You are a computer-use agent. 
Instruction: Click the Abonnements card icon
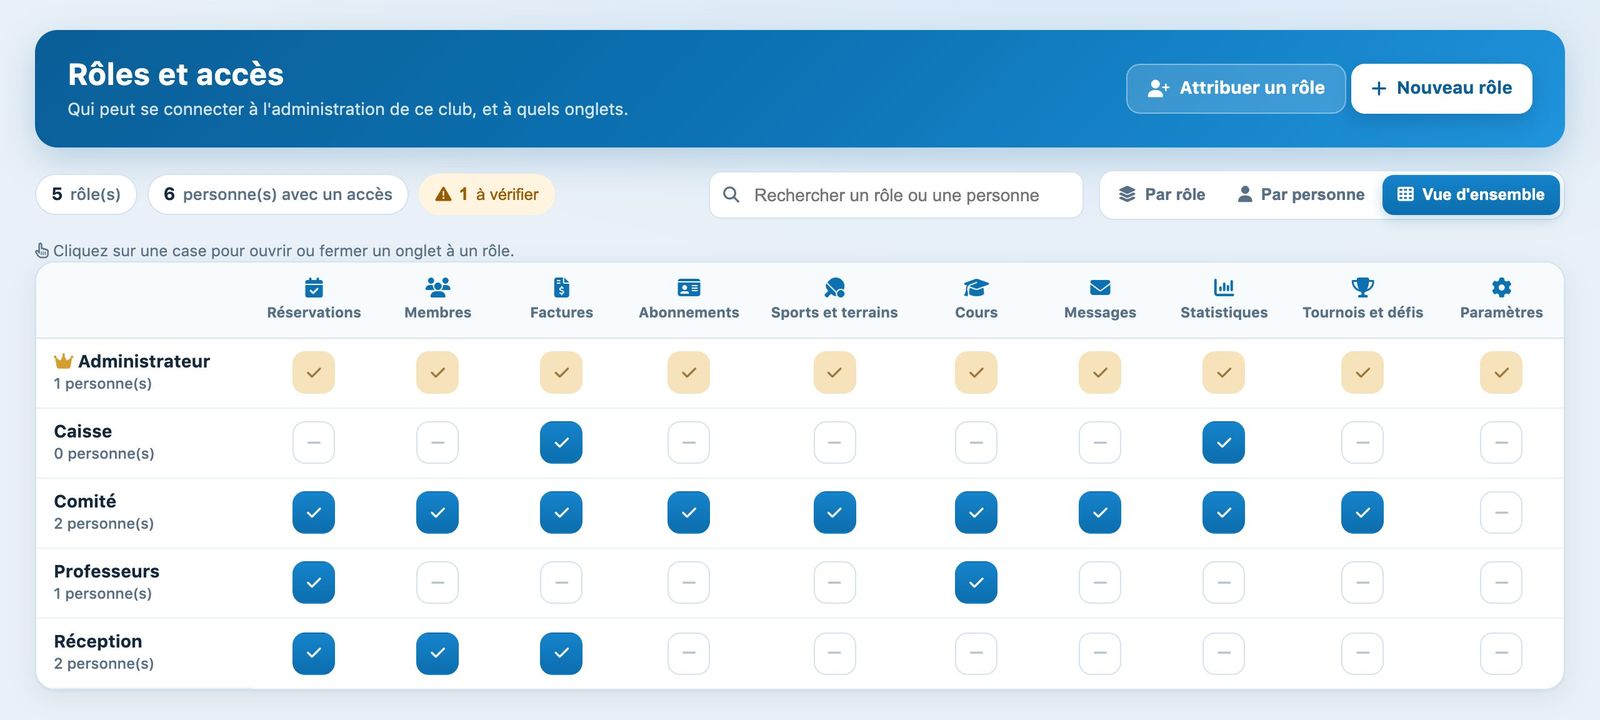tap(689, 288)
